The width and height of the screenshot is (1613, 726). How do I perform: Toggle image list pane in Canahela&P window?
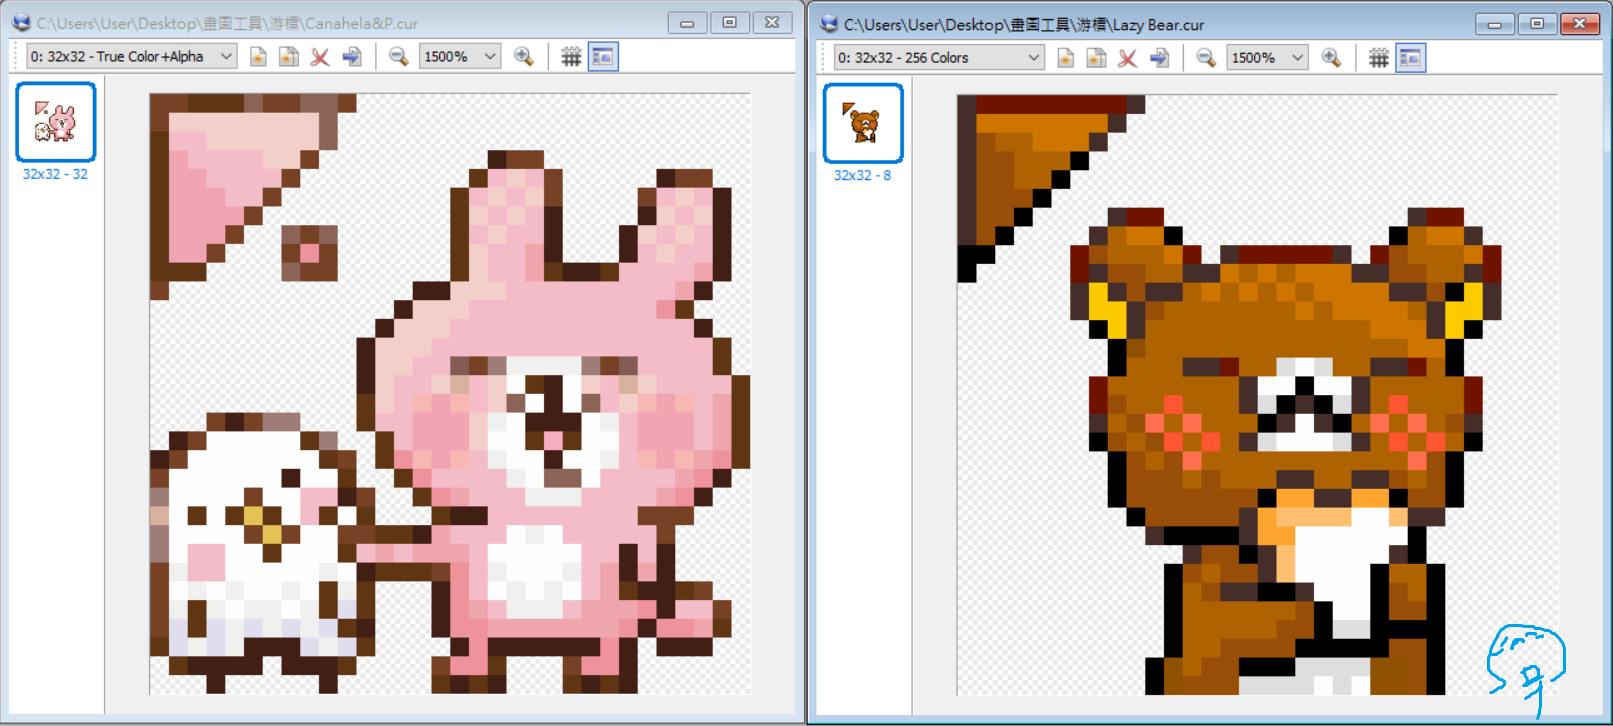pos(603,57)
